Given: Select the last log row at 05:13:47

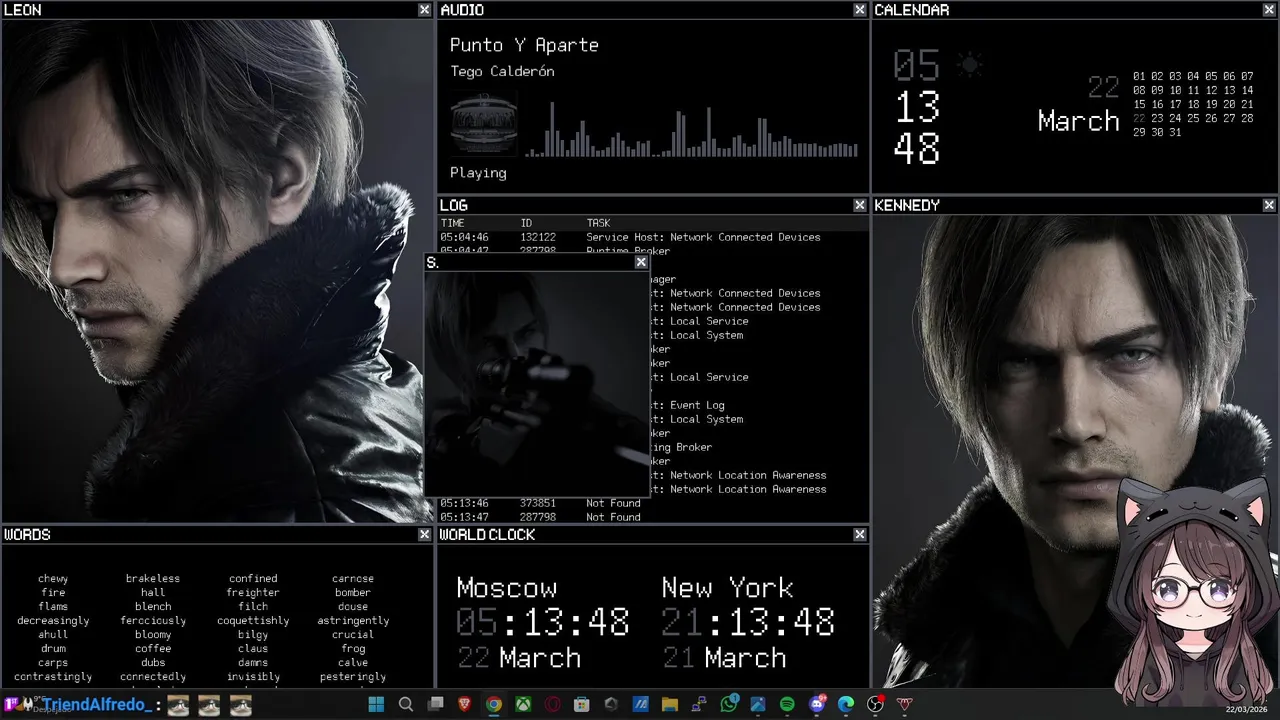Looking at the screenshot, I should (654, 517).
